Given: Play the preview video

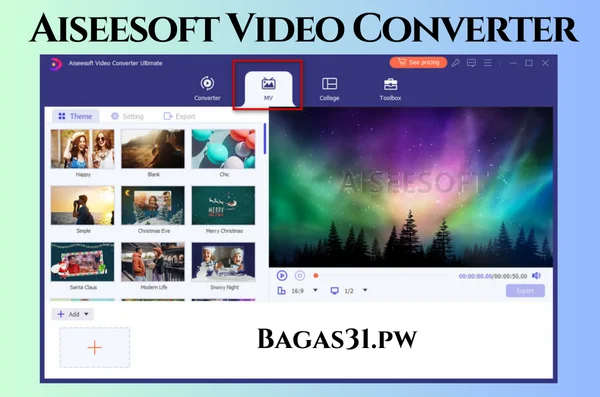Looking at the screenshot, I should 282,275.
